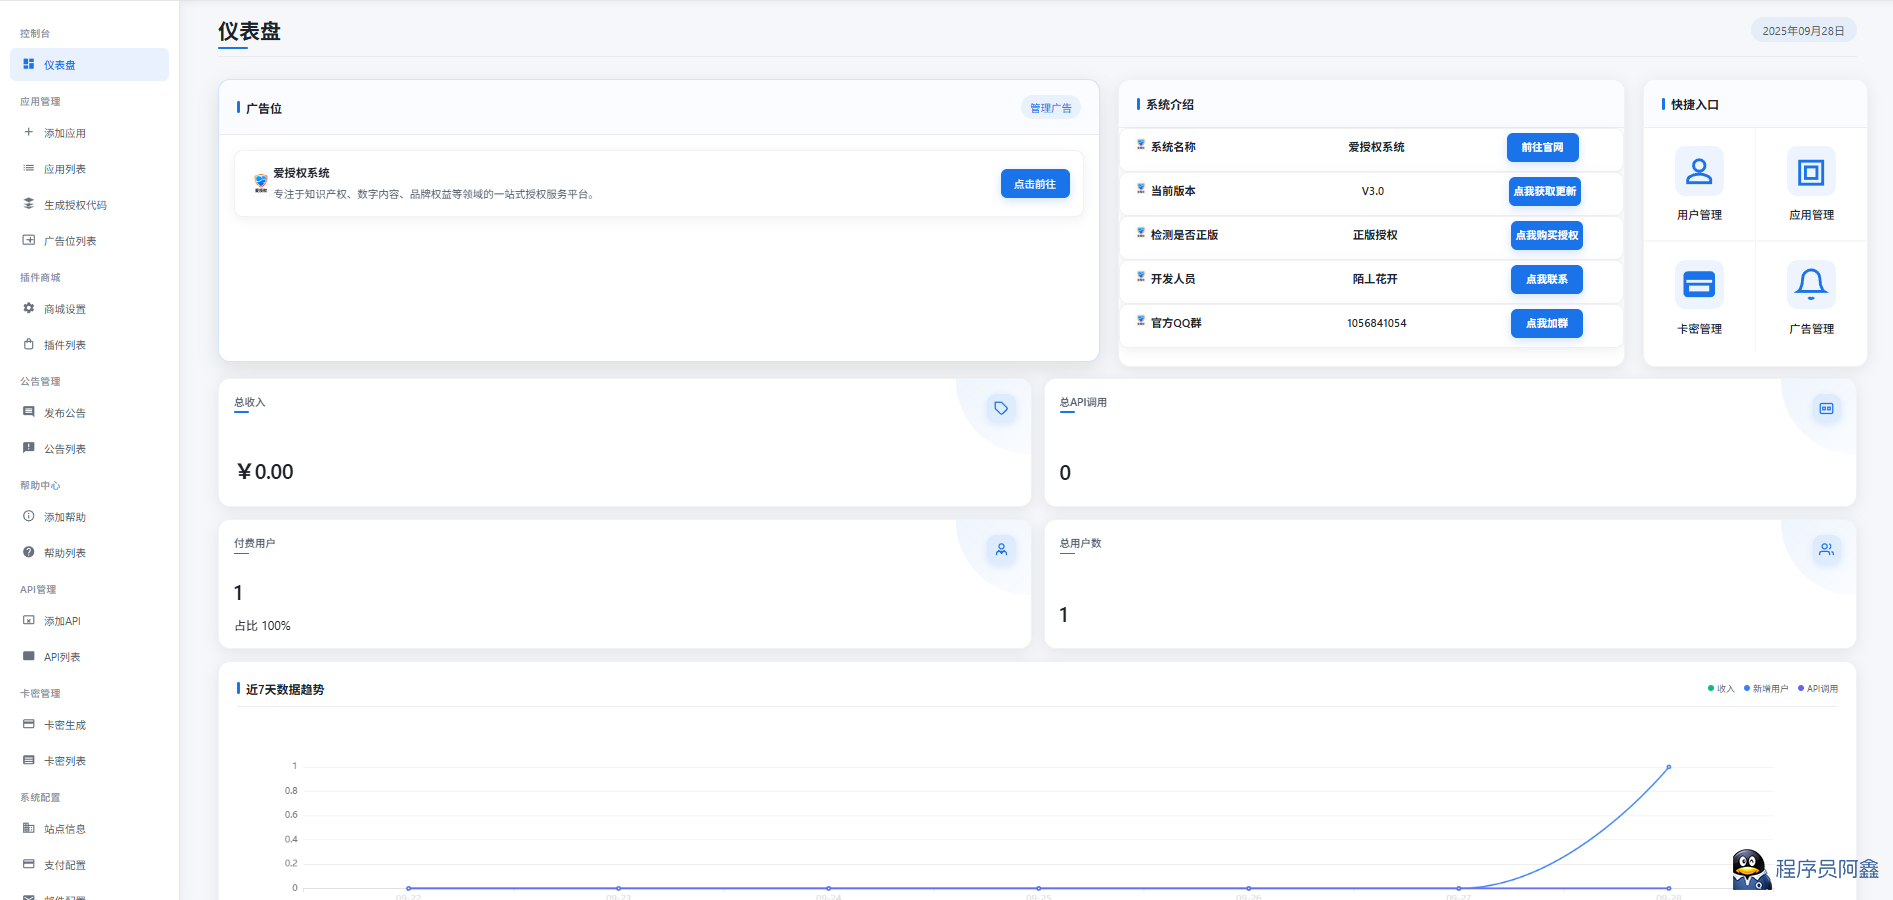The height and width of the screenshot is (900, 1893).
Task: Open the 应用管理 quick entry icon
Action: pyautogui.click(x=1810, y=172)
